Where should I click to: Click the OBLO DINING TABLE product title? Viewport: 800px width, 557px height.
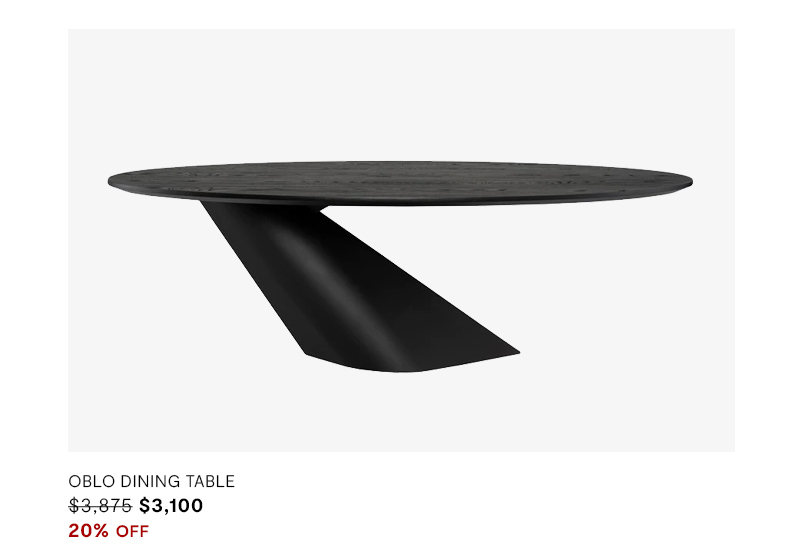pyautogui.click(x=152, y=481)
